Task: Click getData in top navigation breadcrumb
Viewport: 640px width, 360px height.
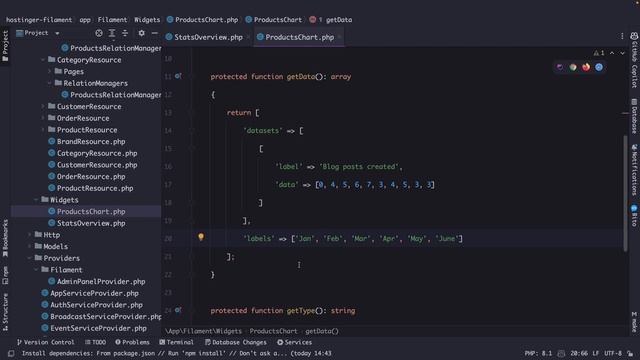Action: click(x=339, y=20)
